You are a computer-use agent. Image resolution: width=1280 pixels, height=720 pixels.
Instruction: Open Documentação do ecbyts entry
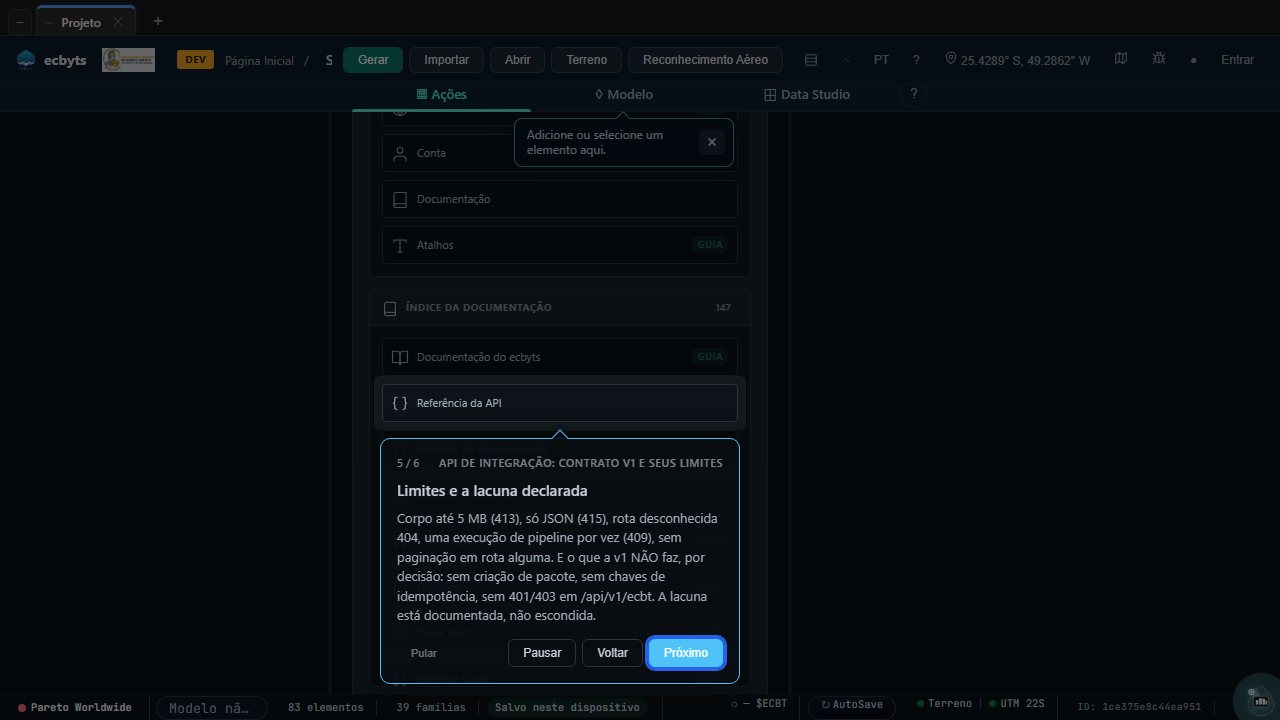(x=559, y=357)
